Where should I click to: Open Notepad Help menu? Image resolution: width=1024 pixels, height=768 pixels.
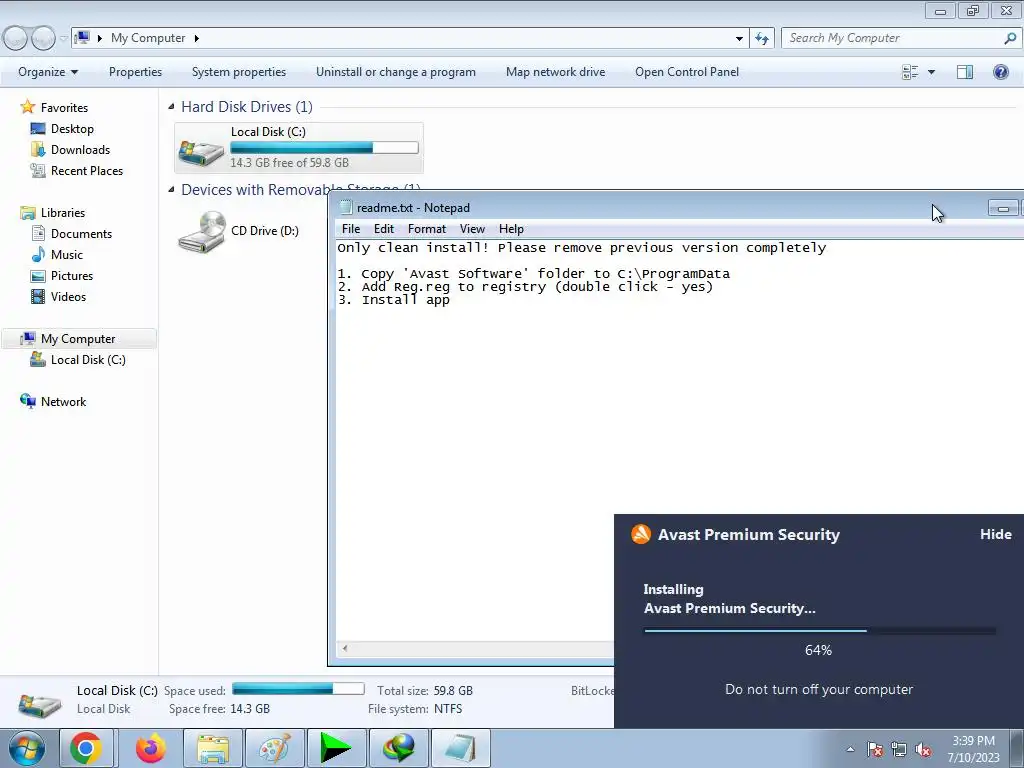pos(511,229)
